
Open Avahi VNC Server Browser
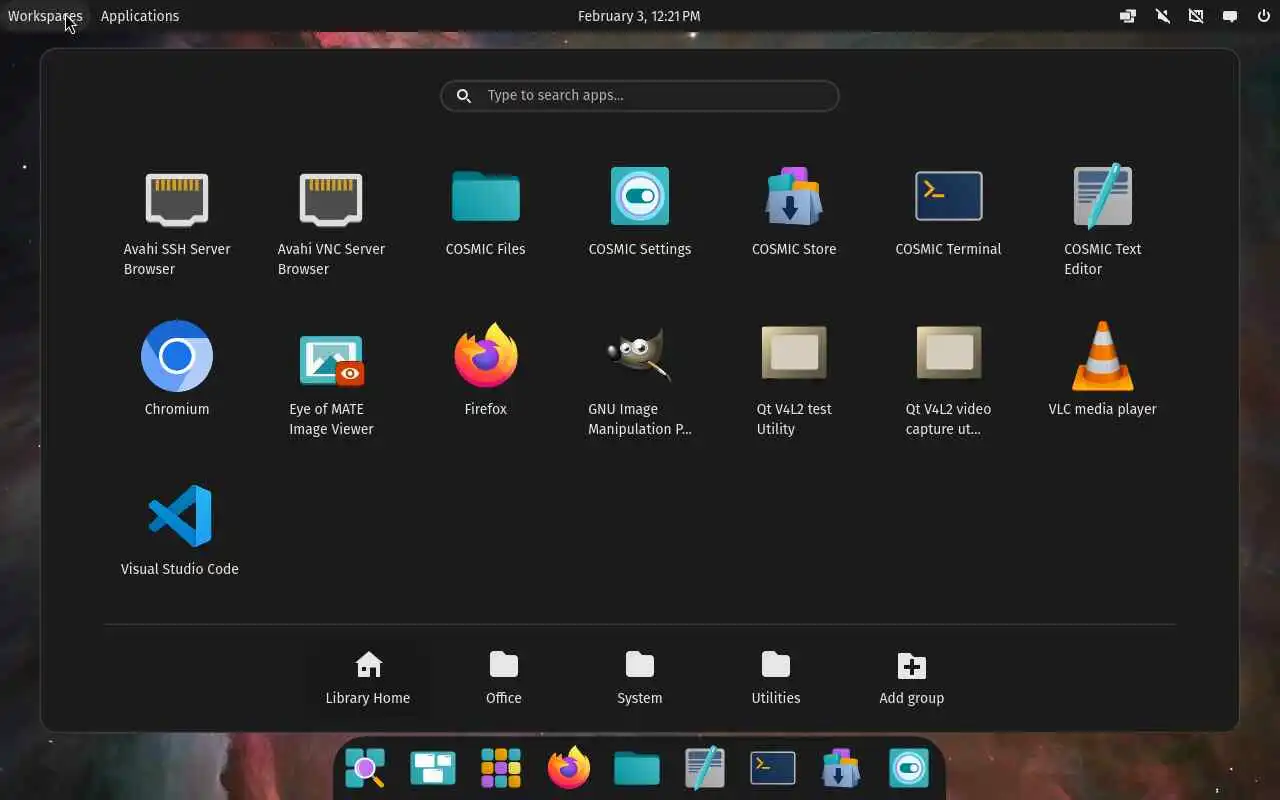click(331, 222)
